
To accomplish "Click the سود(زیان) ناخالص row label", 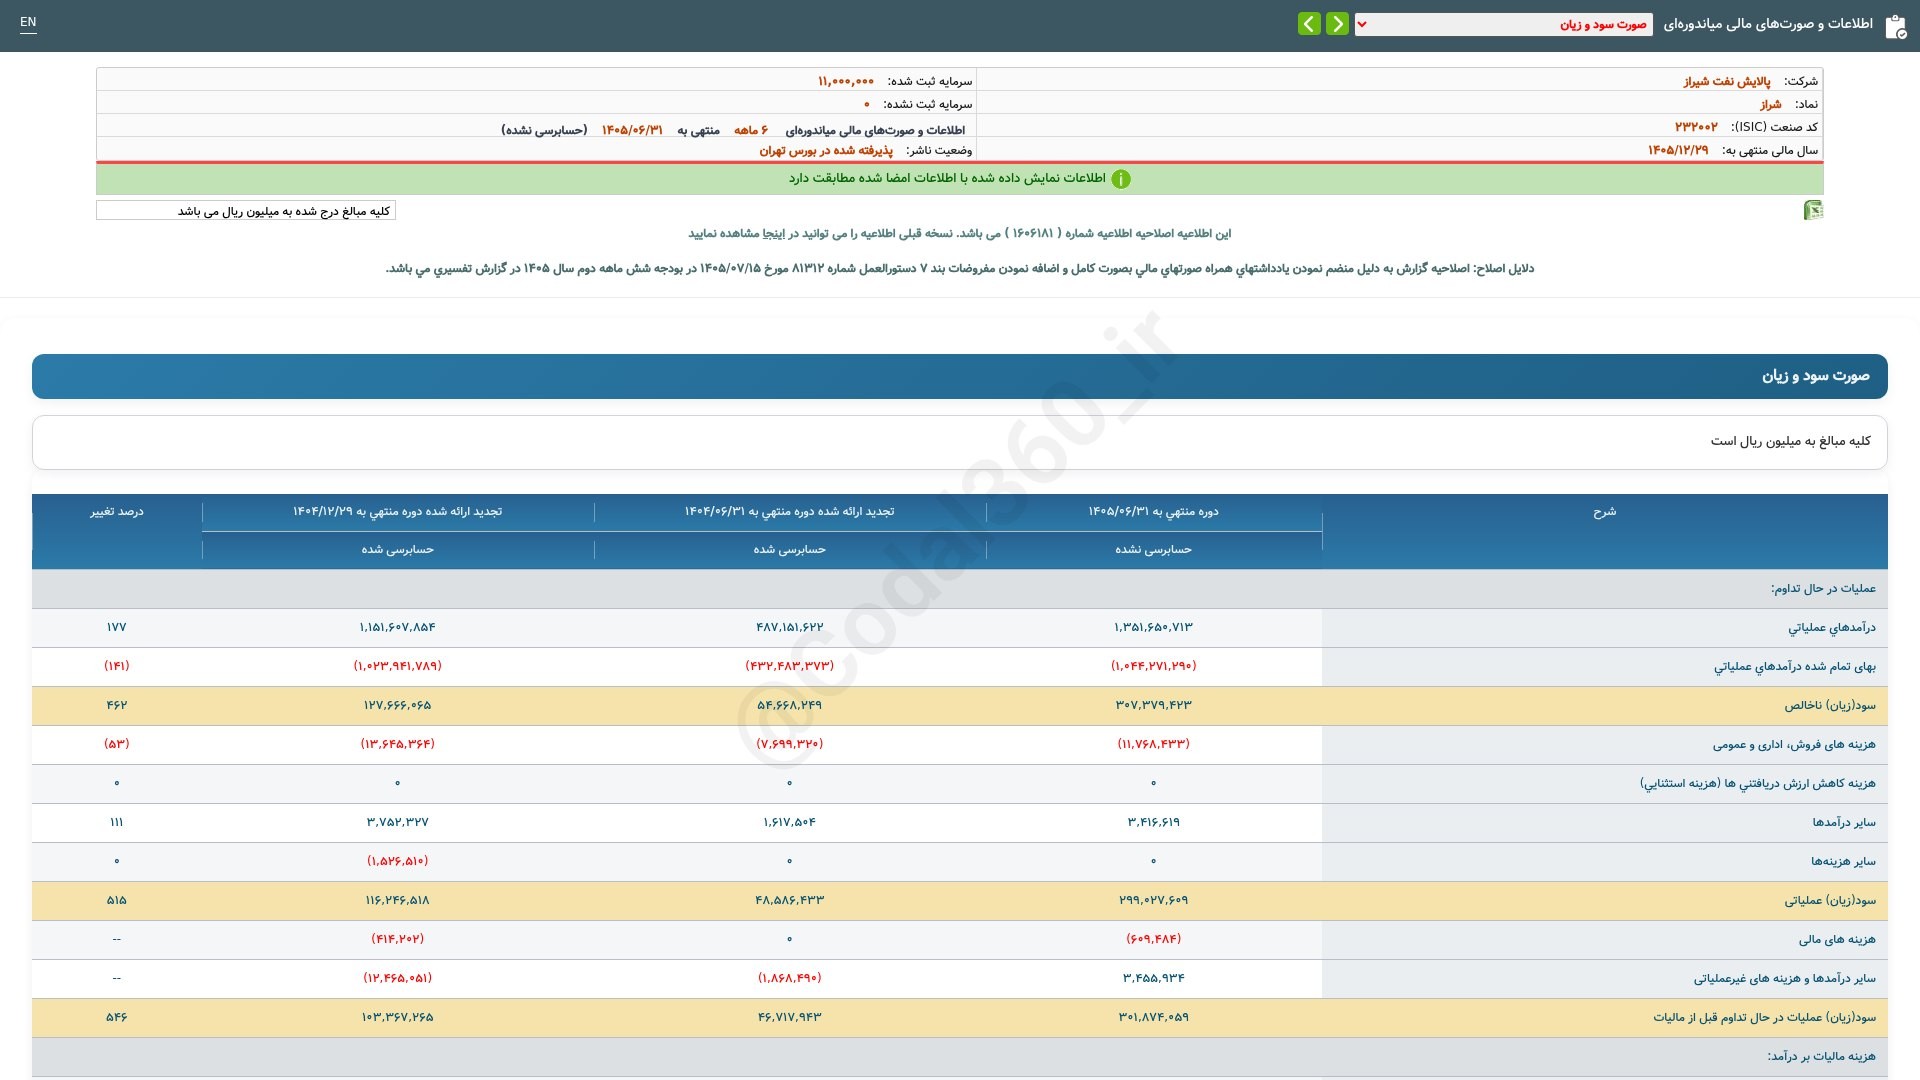I will point(1830,705).
